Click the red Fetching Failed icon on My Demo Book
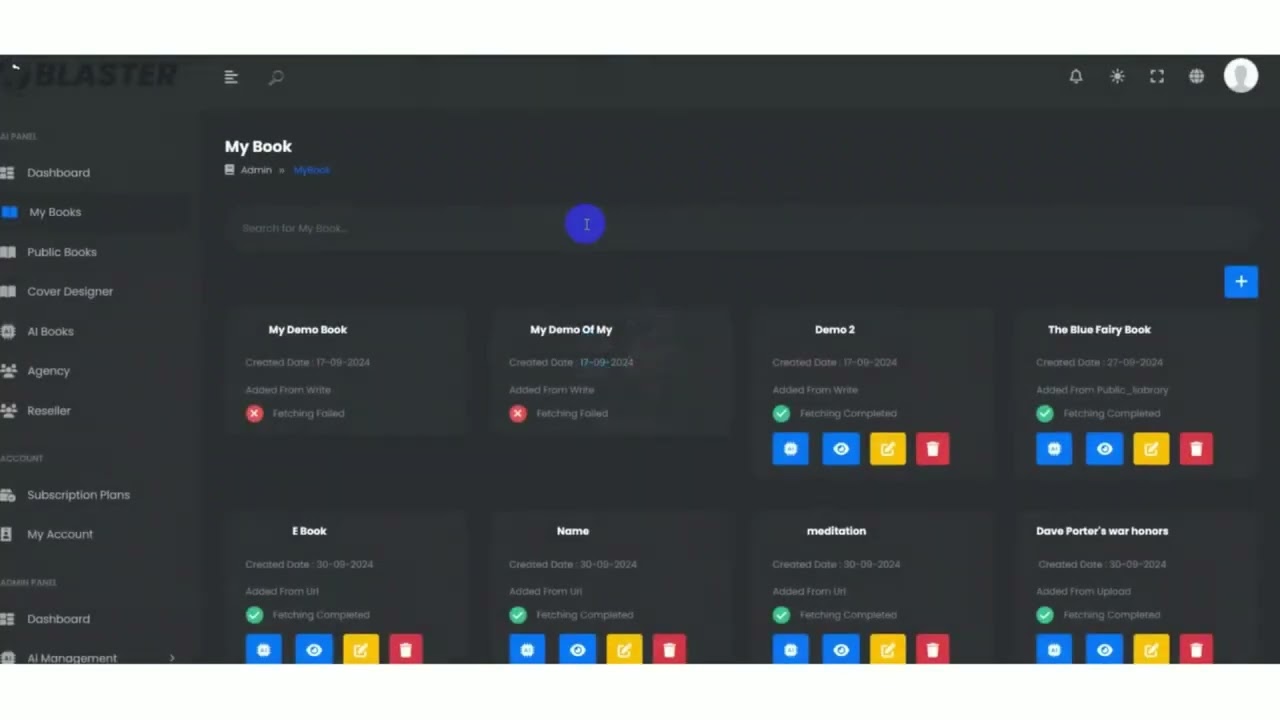 click(x=254, y=413)
